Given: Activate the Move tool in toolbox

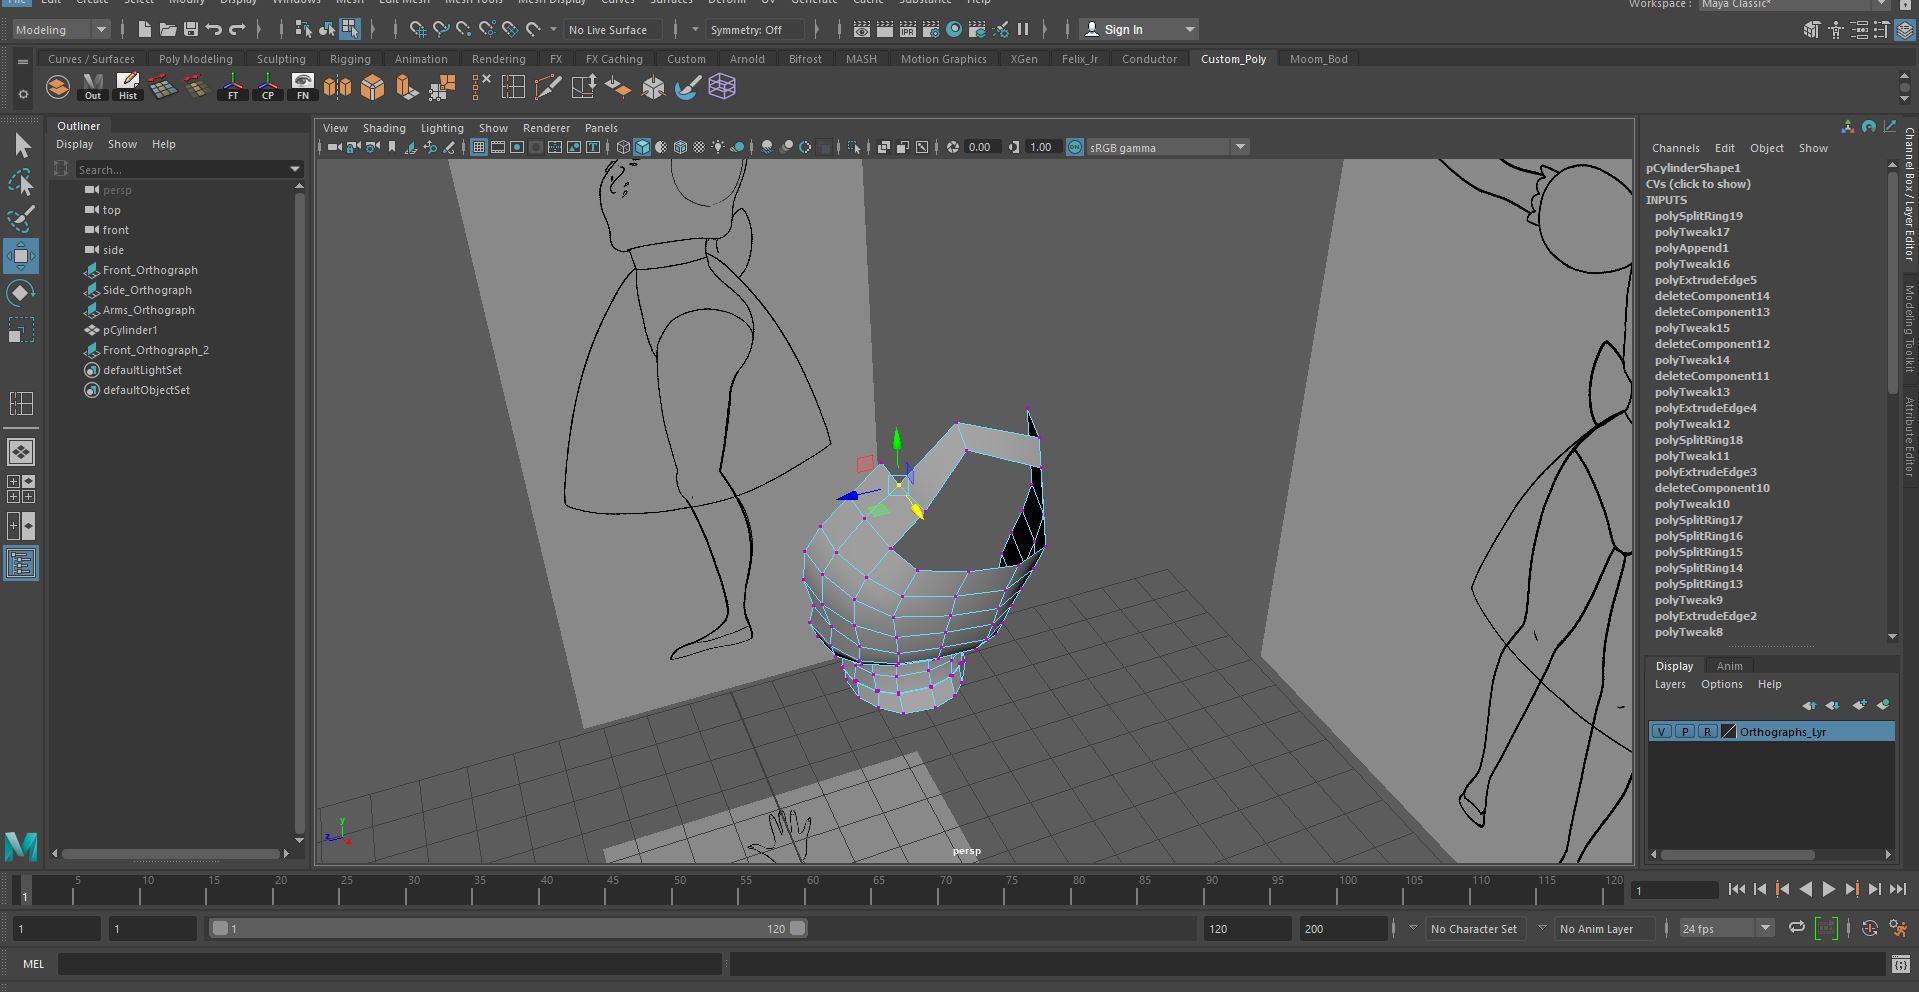Looking at the screenshot, I should 21,256.
